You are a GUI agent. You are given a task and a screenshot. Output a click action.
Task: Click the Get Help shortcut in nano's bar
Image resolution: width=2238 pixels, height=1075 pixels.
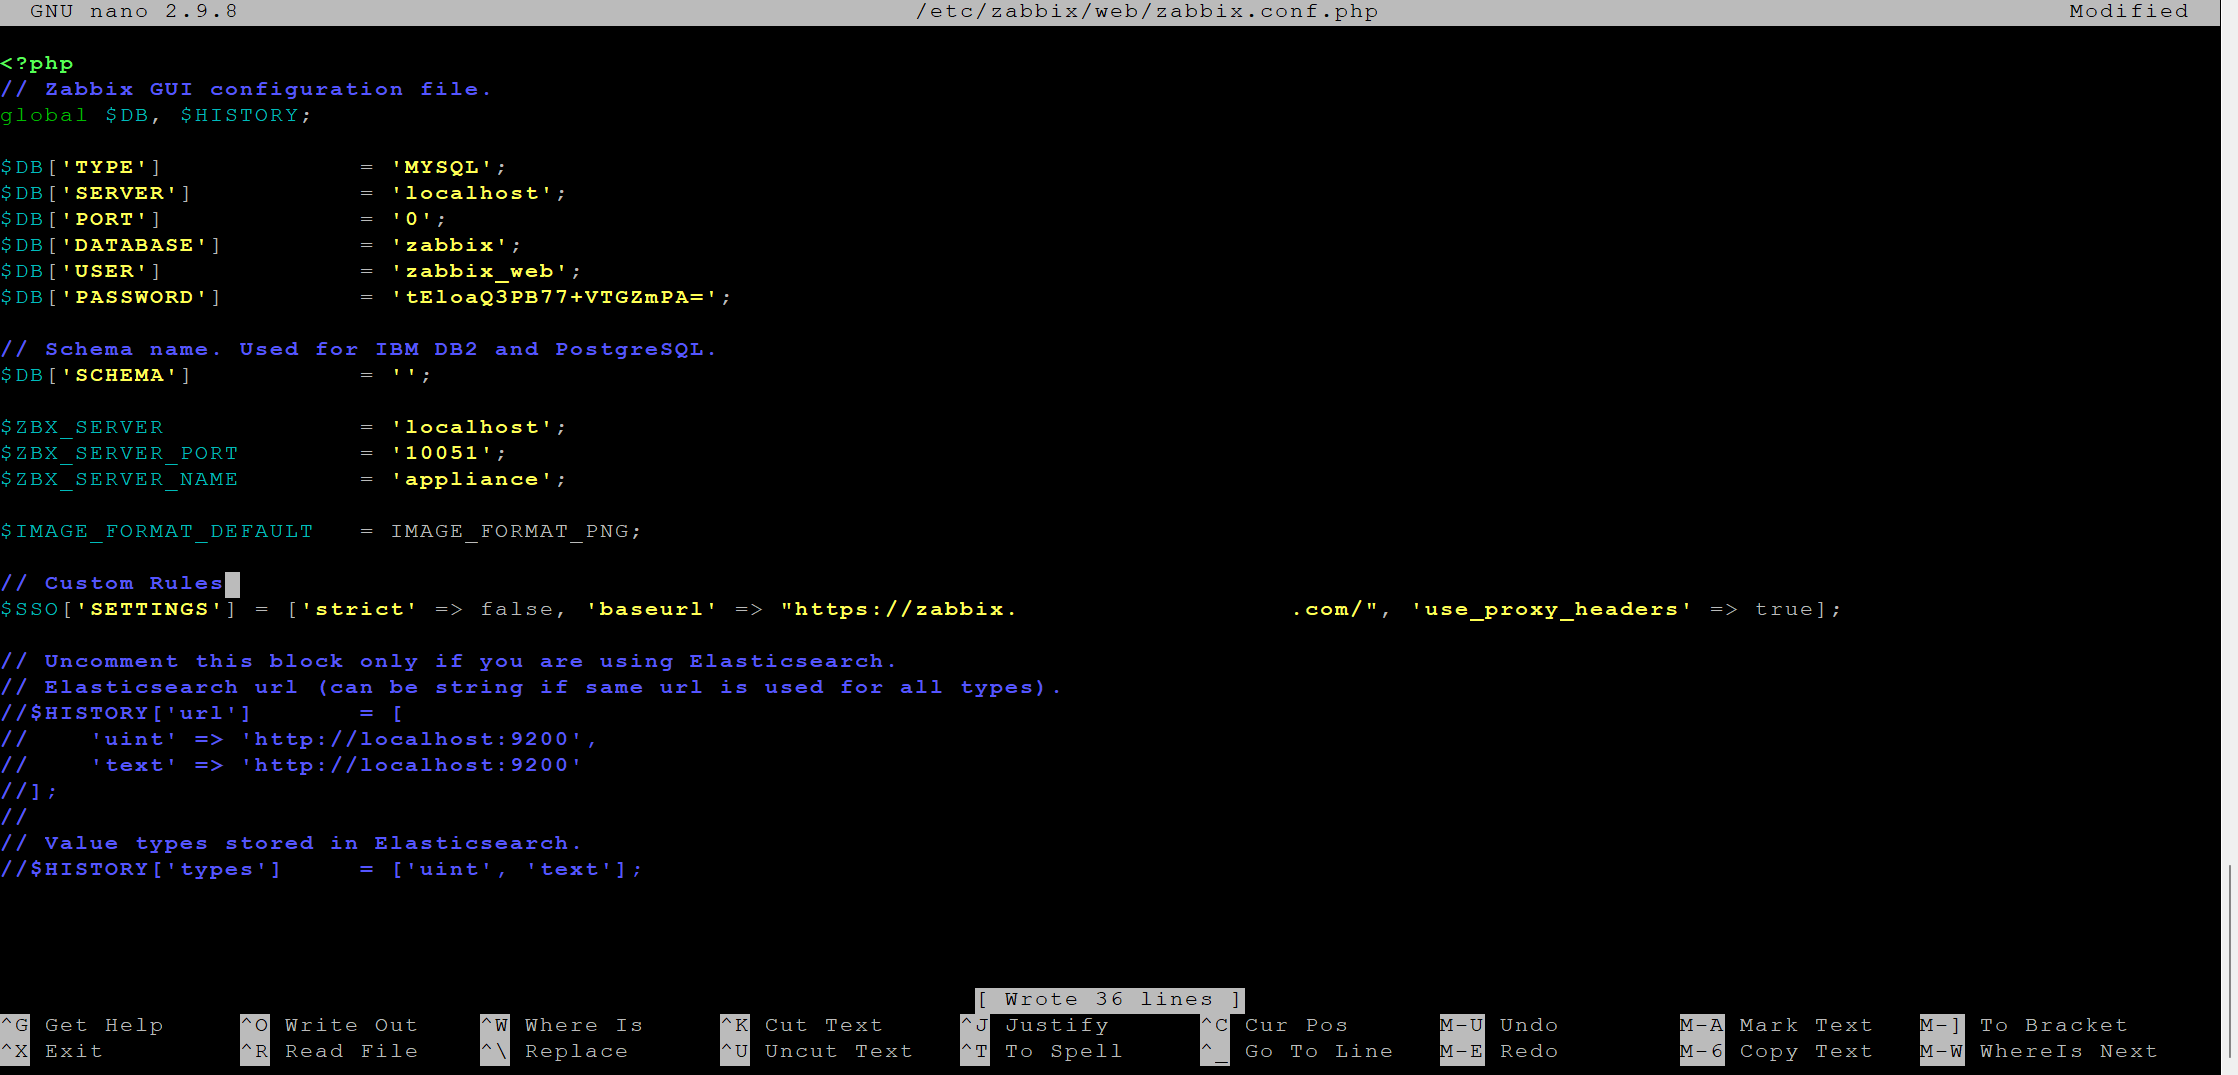(82, 1025)
